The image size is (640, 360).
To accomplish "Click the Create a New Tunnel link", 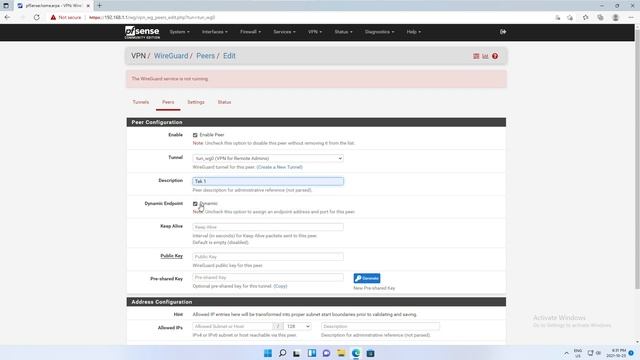I will (x=280, y=167).
